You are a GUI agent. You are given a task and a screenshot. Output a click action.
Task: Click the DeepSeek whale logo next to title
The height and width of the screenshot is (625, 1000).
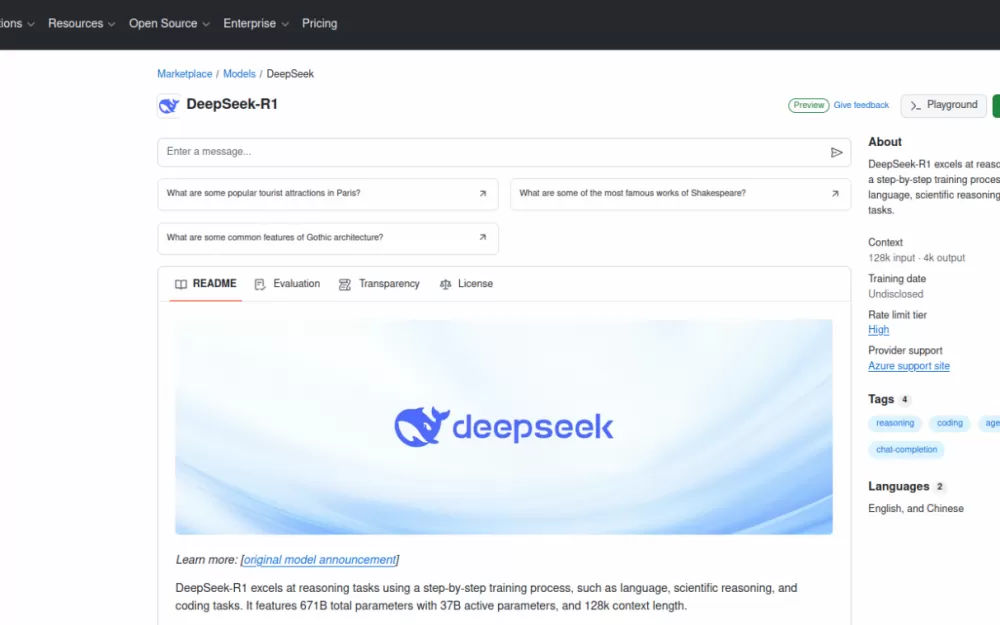pyautogui.click(x=169, y=105)
